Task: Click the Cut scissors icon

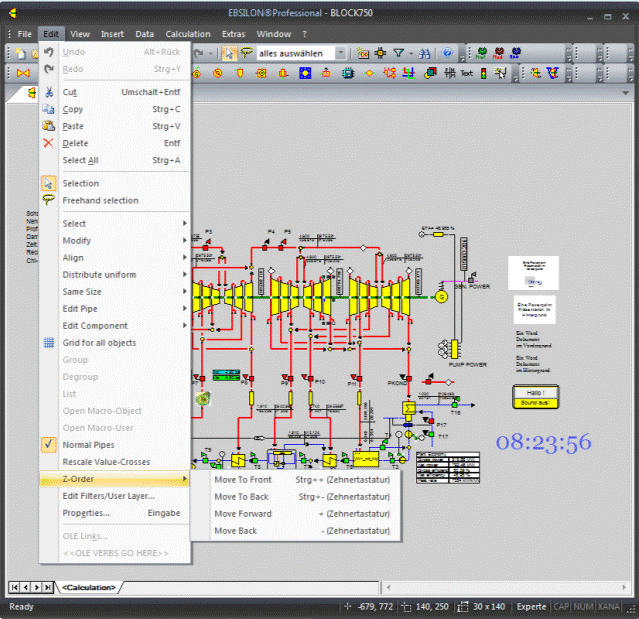Action: click(x=48, y=92)
